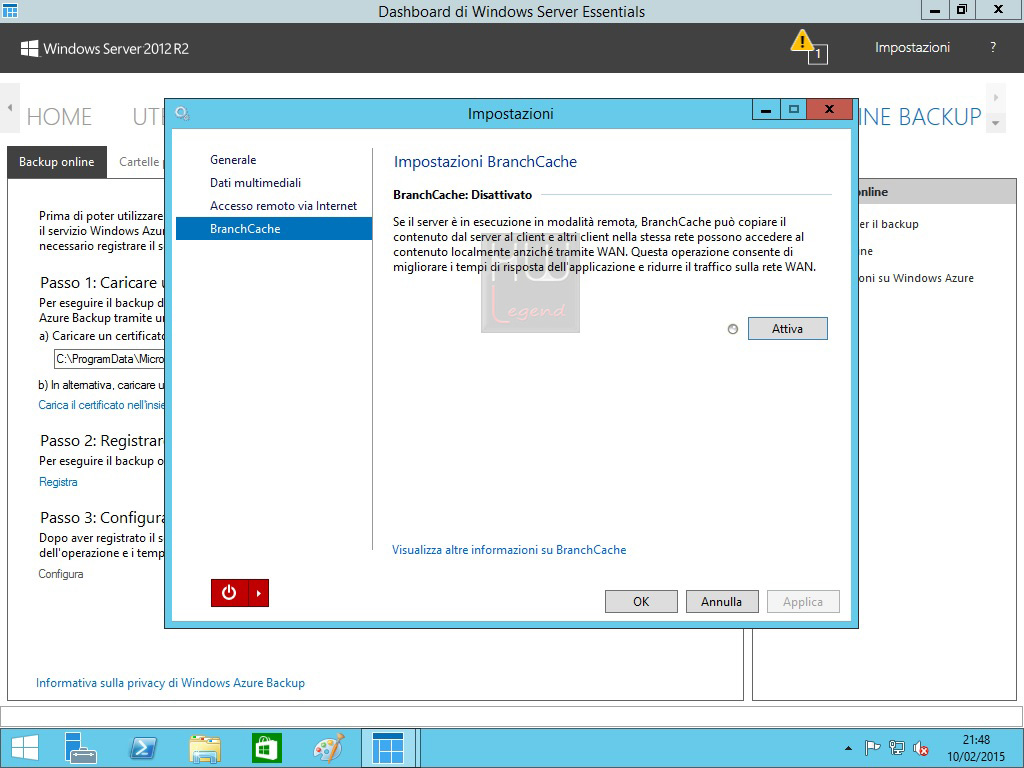
Task: Click Annulla in Impostazioni dialog
Action: click(722, 601)
